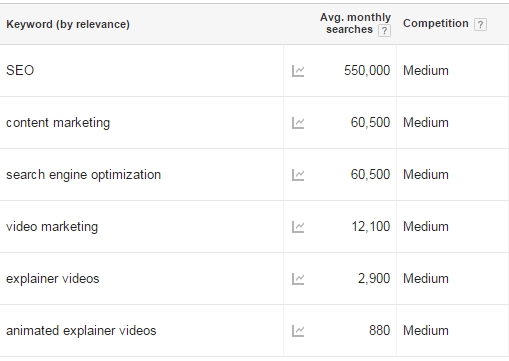Select the animated explainer videos keyword

tap(81, 331)
